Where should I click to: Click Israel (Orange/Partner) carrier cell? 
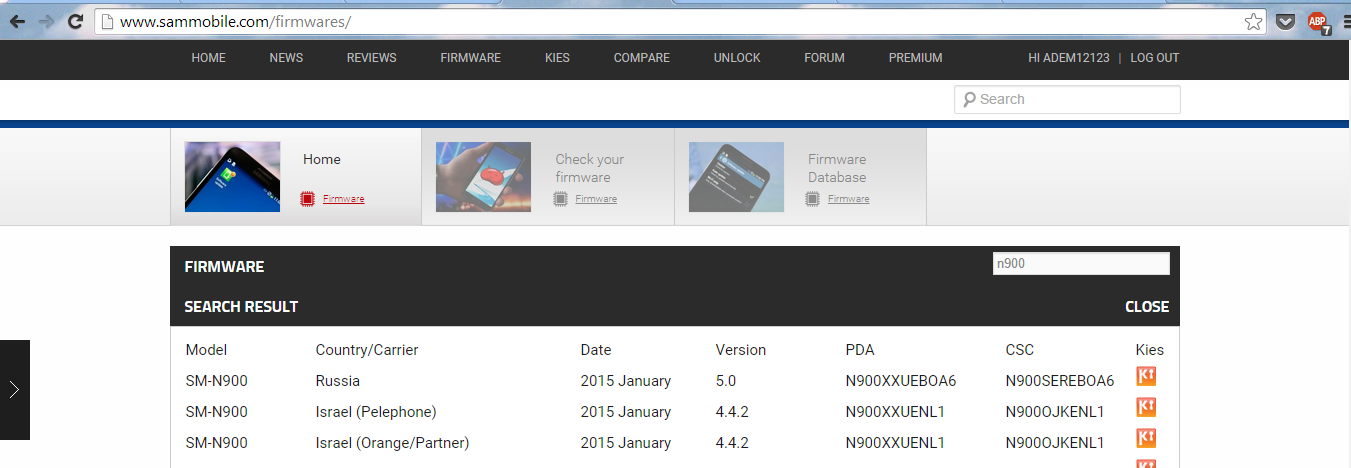tap(393, 443)
